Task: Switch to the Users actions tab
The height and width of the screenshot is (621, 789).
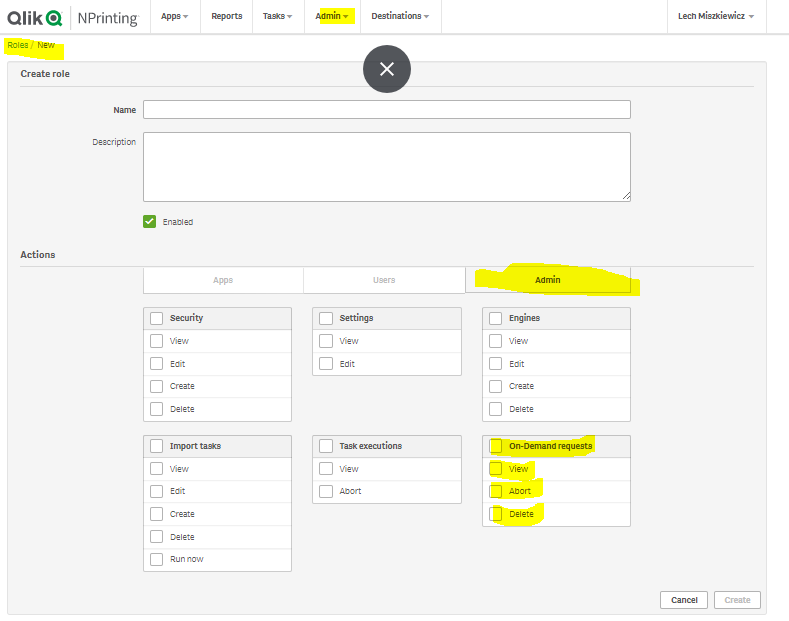Action: point(384,280)
